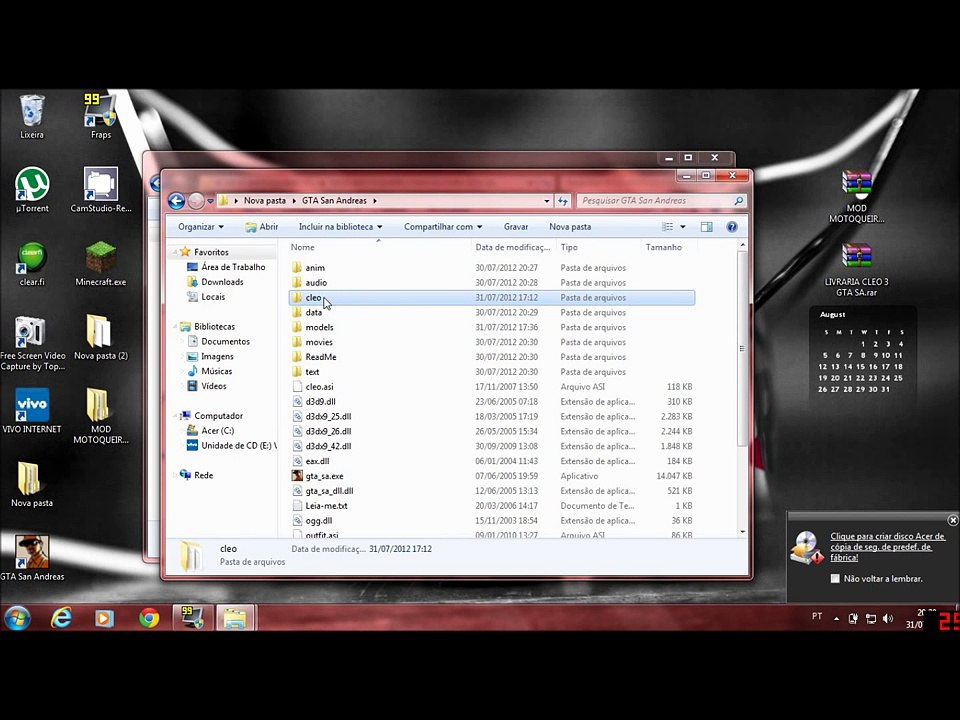Click the refresh button beside address bar
The width and height of the screenshot is (960, 720).
563,201
